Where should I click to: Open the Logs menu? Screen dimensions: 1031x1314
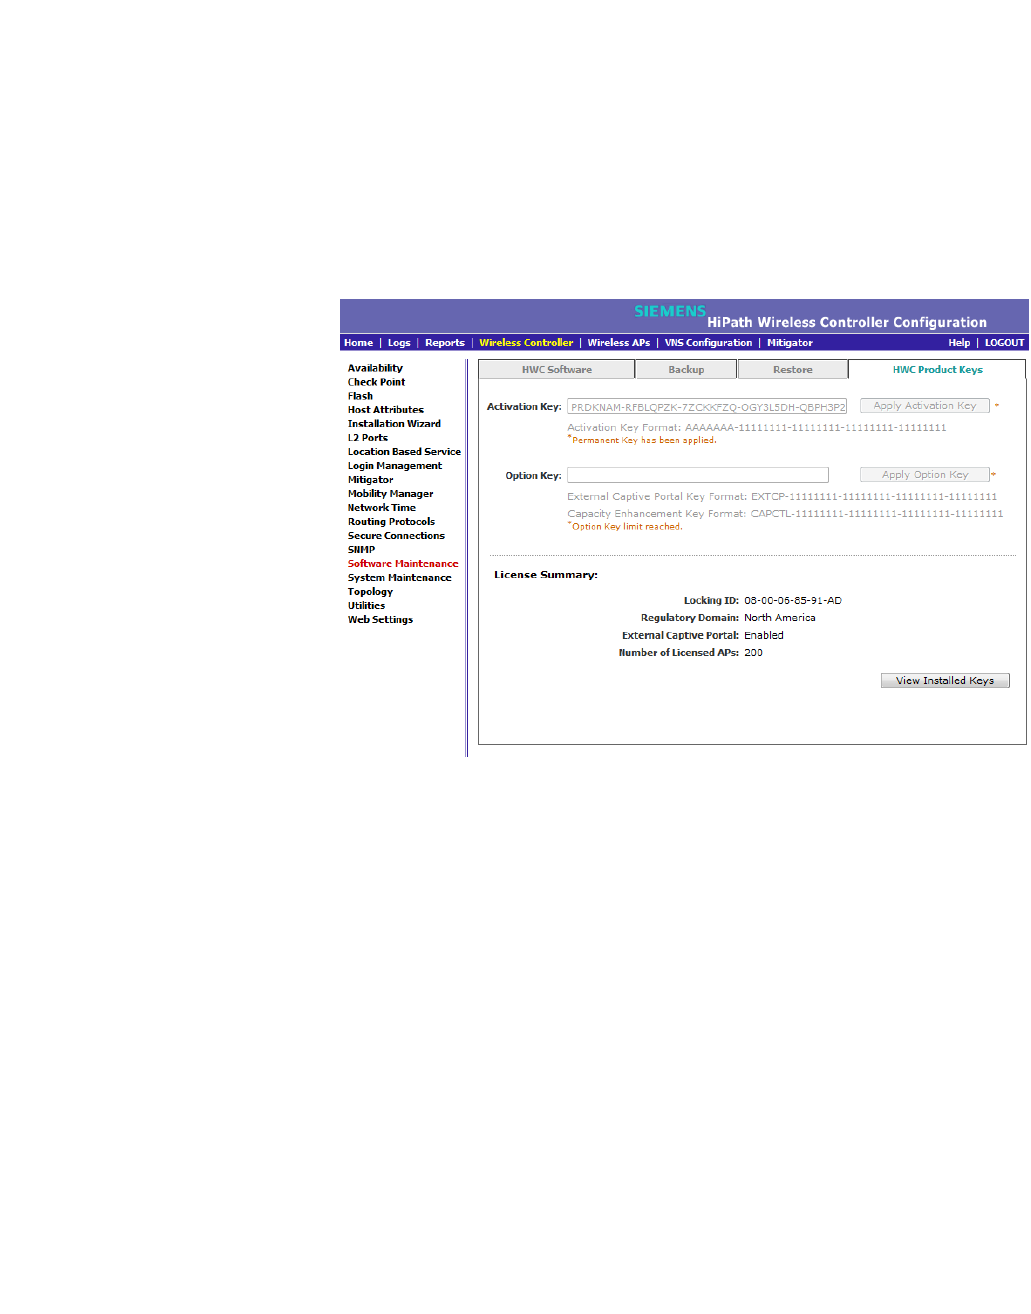pos(399,343)
